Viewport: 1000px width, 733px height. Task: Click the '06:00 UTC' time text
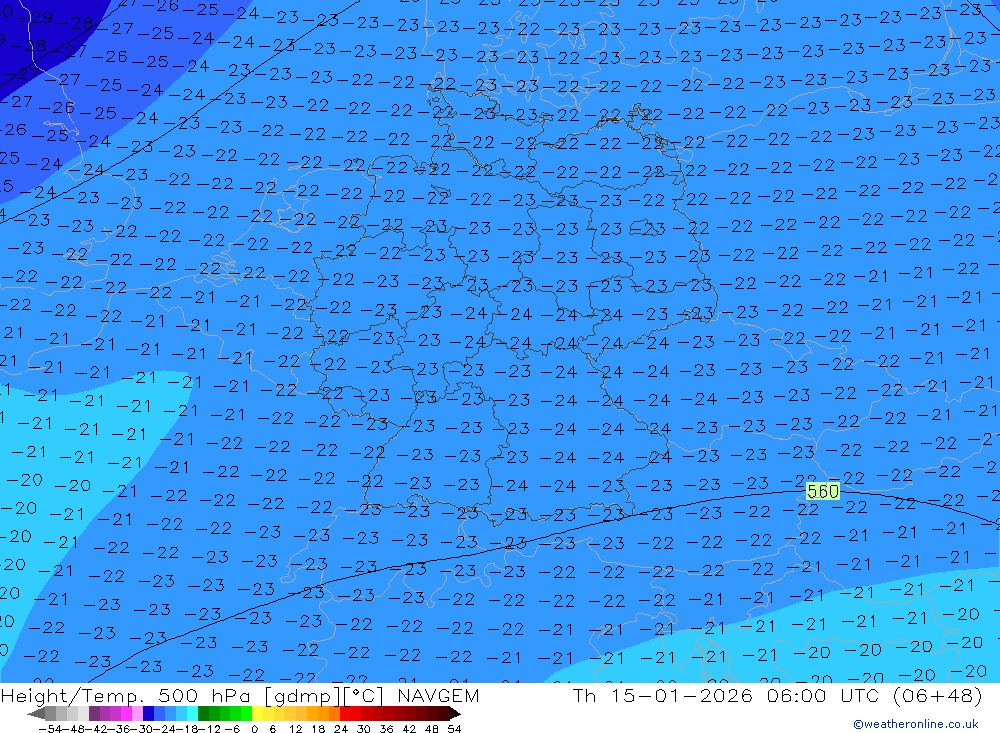pos(823,695)
